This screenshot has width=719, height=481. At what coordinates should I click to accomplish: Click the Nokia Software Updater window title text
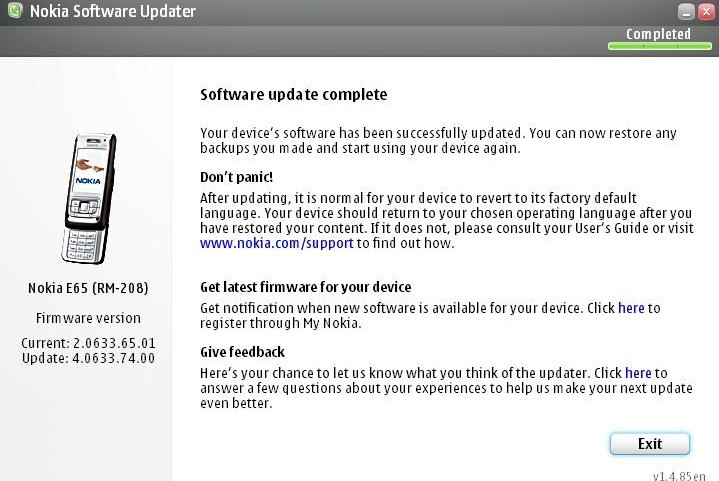tap(112, 12)
